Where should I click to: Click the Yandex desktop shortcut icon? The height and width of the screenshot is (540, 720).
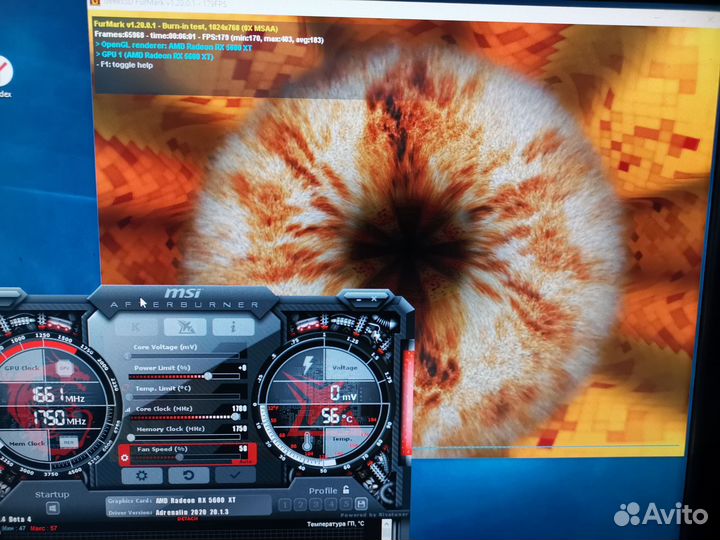[5, 75]
